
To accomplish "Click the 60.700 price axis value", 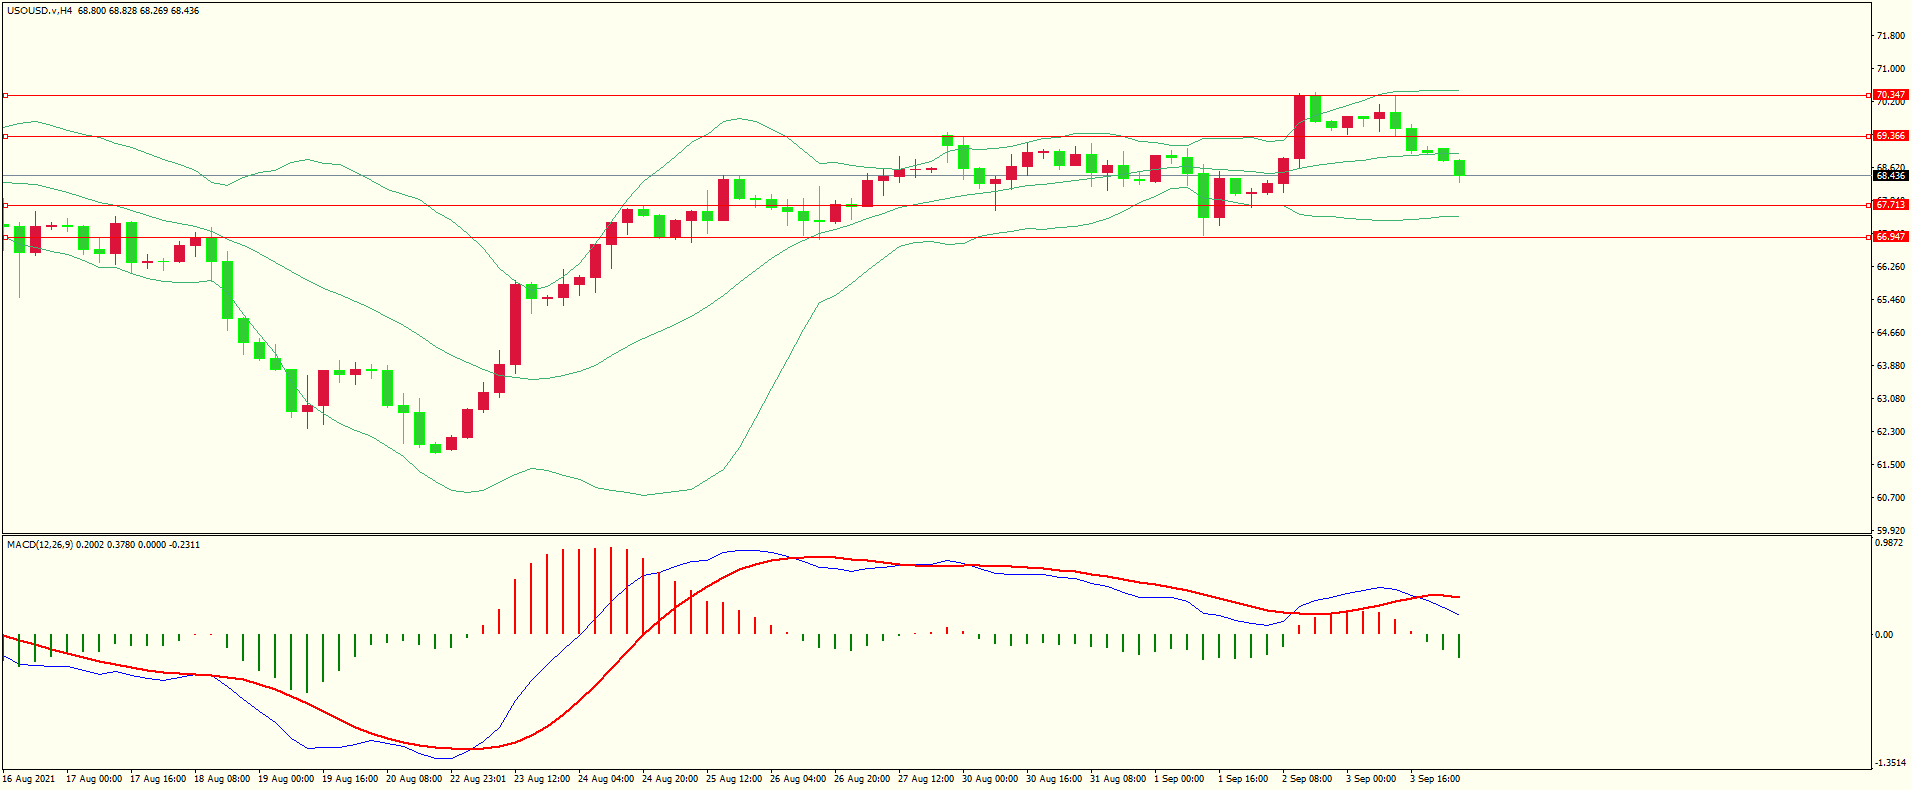I will point(1889,498).
